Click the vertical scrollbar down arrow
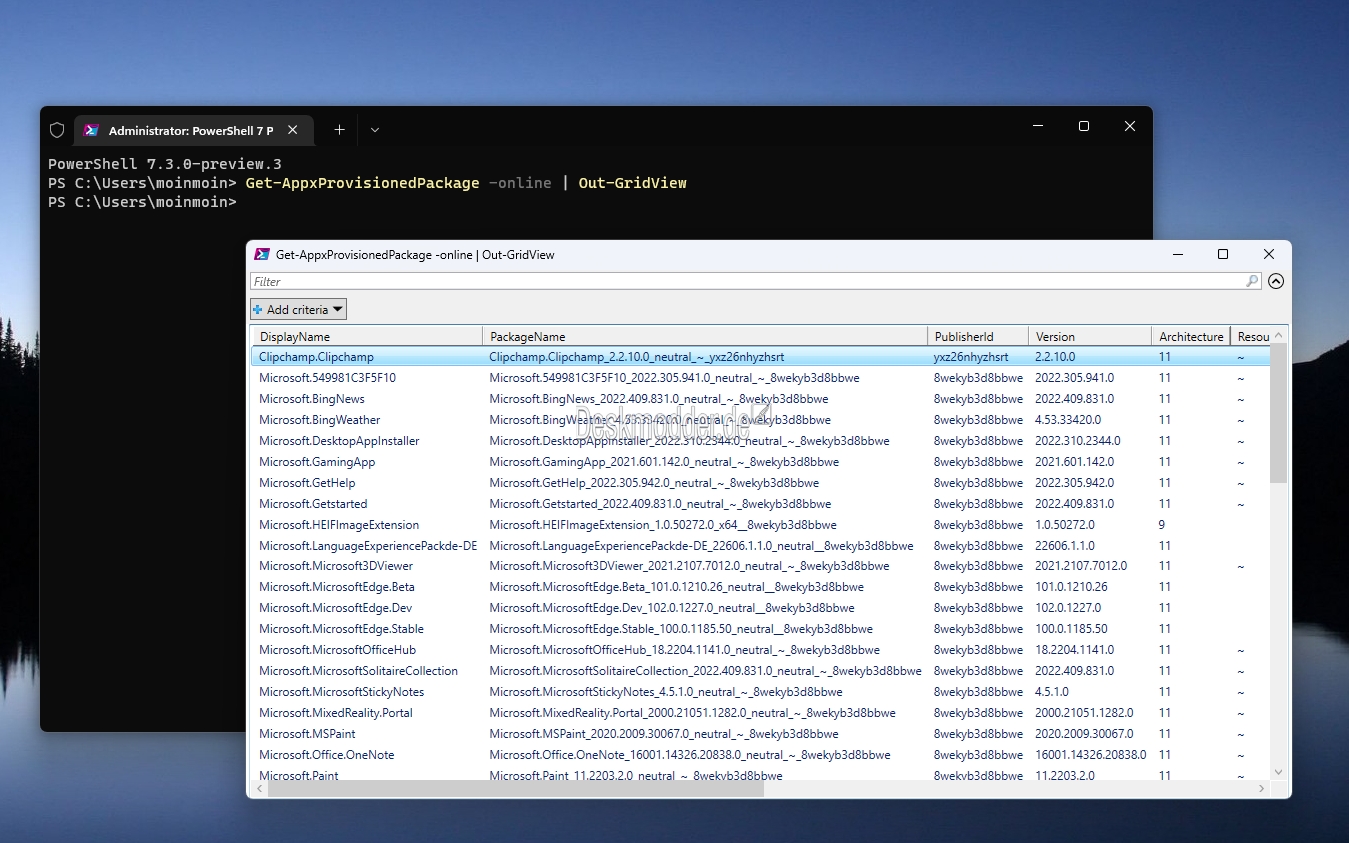 click(x=1278, y=771)
